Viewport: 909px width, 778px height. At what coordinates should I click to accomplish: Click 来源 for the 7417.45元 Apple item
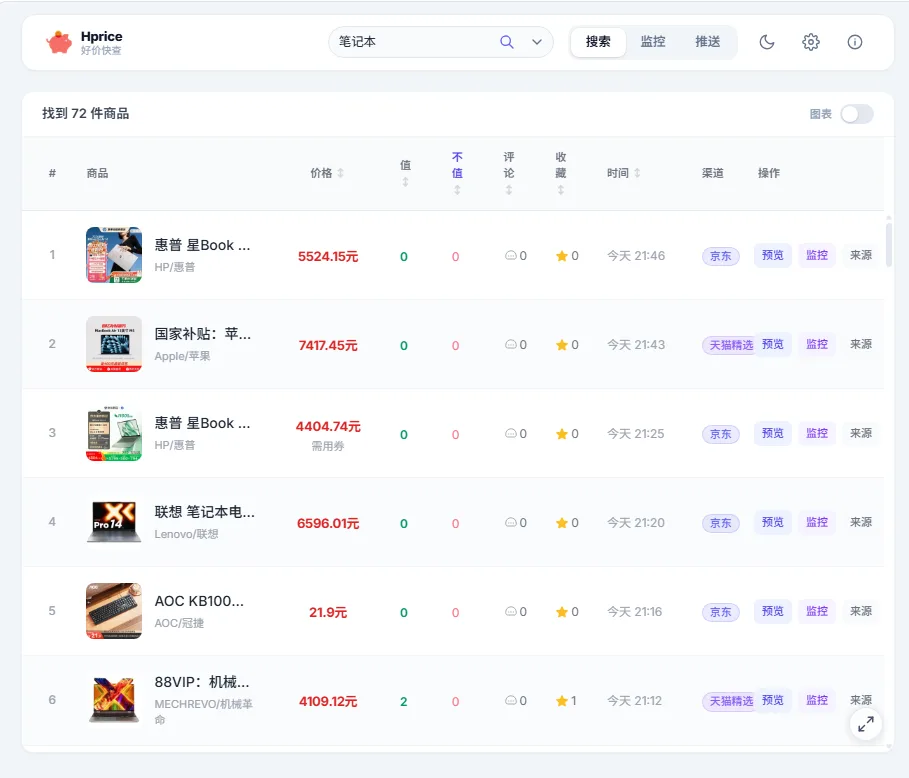point(861,344)
